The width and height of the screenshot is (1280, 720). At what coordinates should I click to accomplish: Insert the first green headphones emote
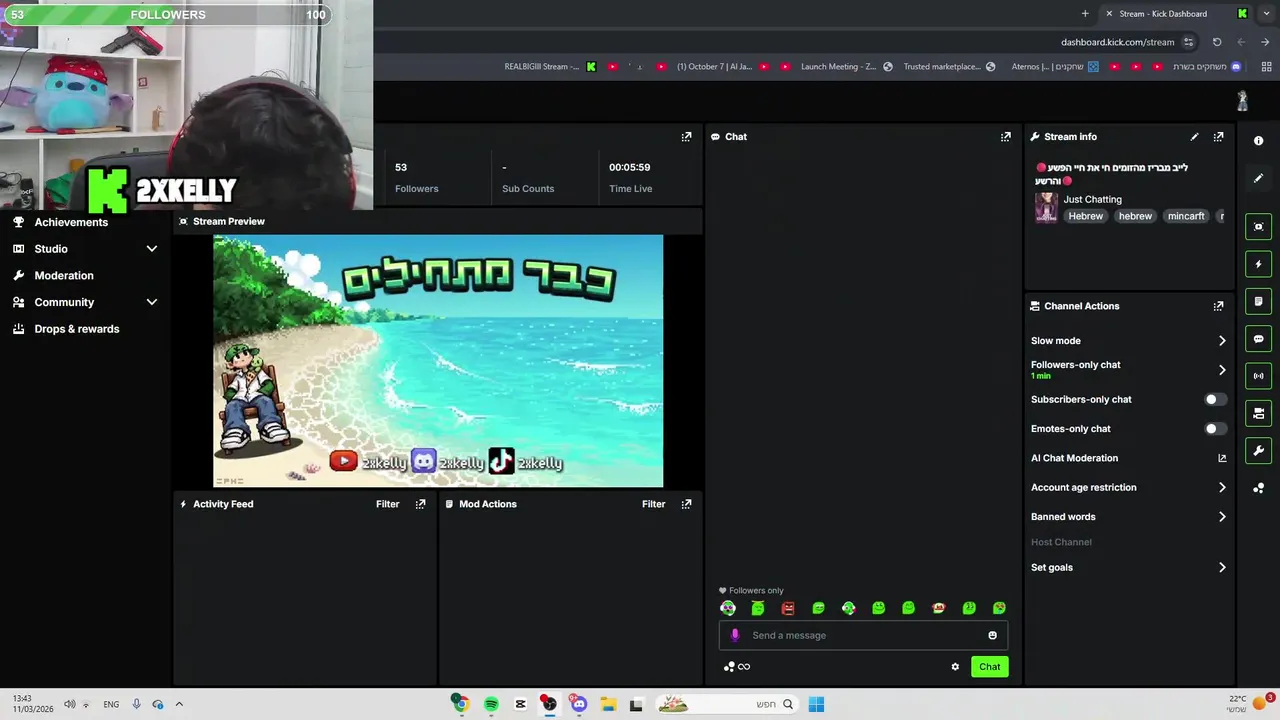point(728,608)
